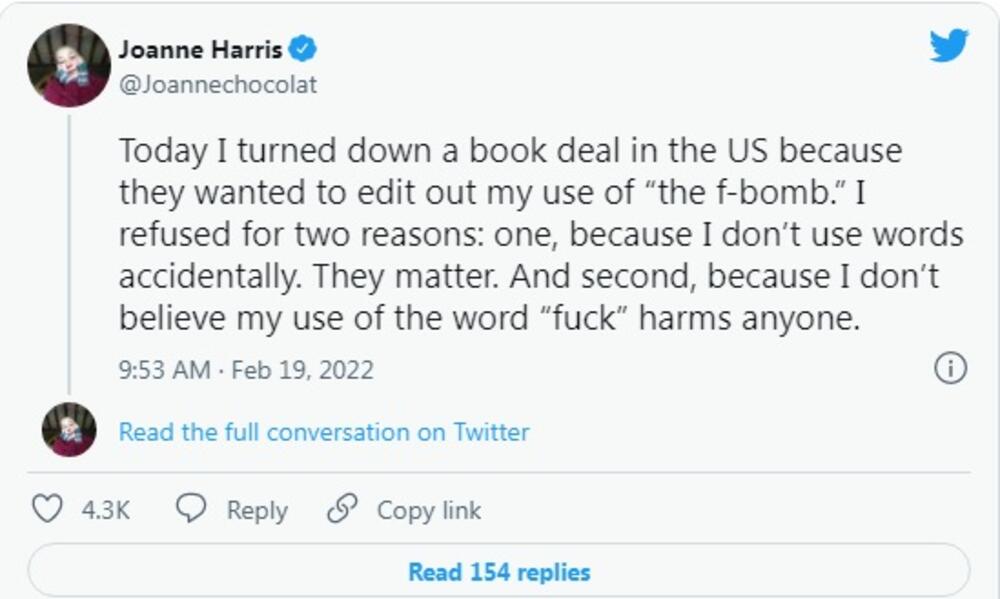This screenshot has width=1000, height=599.
Task: Click the Twitter bird logo
Action: click(948, 46)
